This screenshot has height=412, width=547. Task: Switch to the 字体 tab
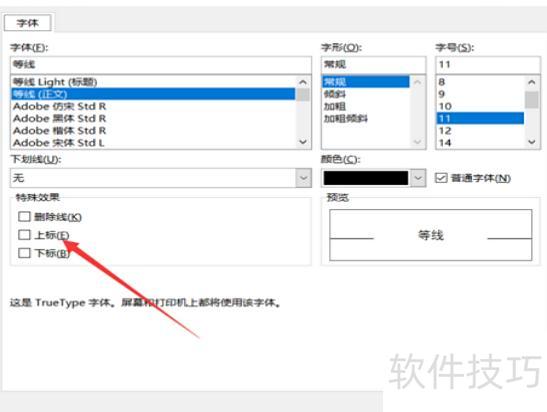(28, 23)
